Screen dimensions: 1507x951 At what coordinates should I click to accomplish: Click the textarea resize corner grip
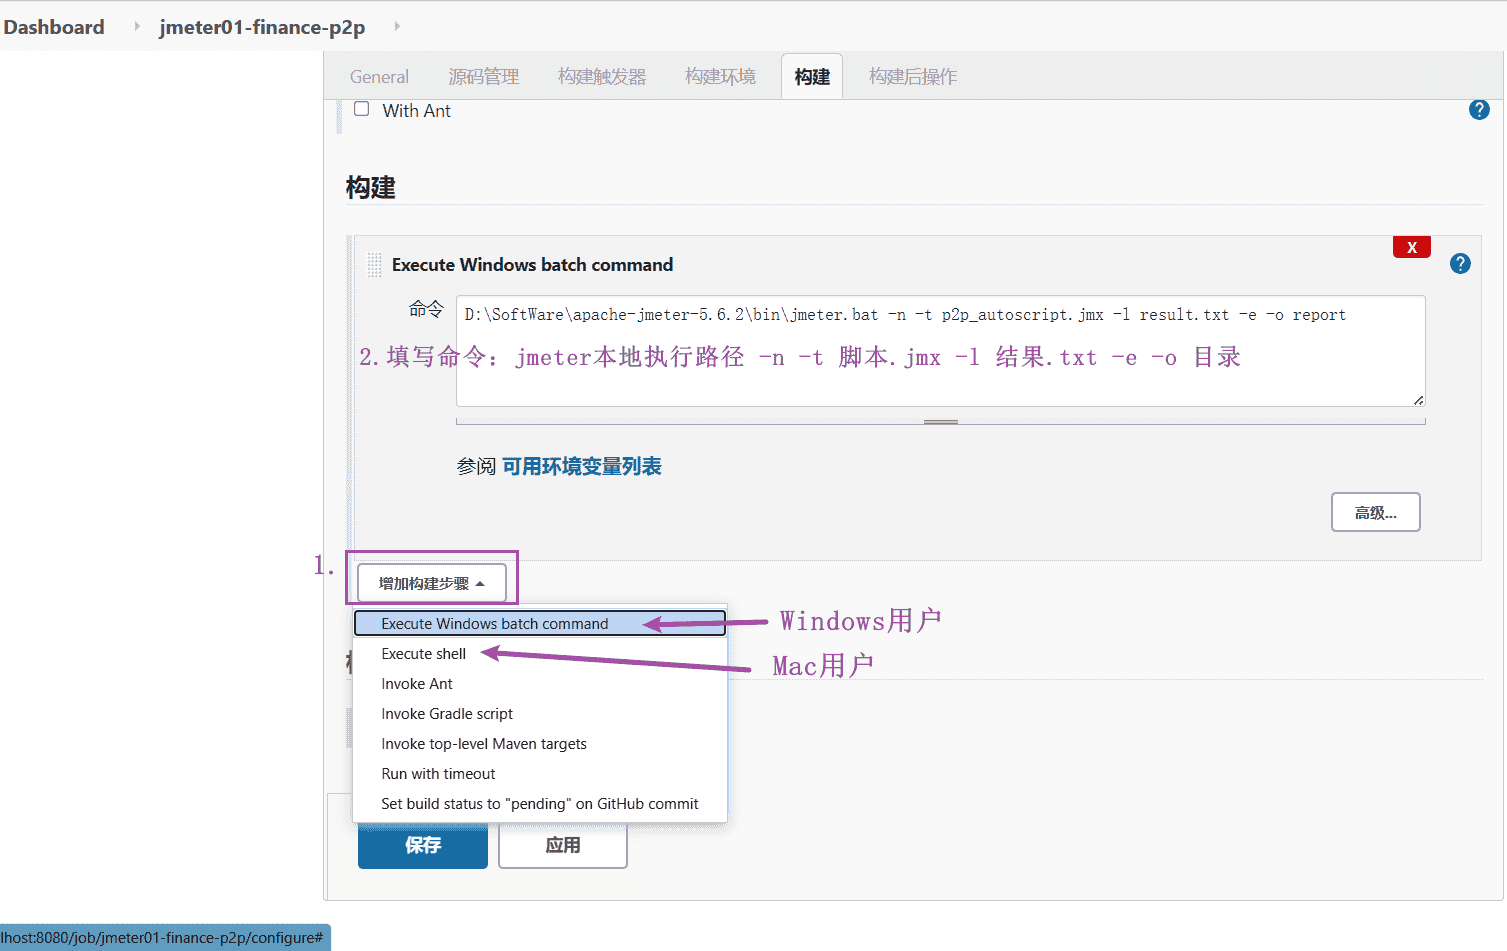point(1418,399)
